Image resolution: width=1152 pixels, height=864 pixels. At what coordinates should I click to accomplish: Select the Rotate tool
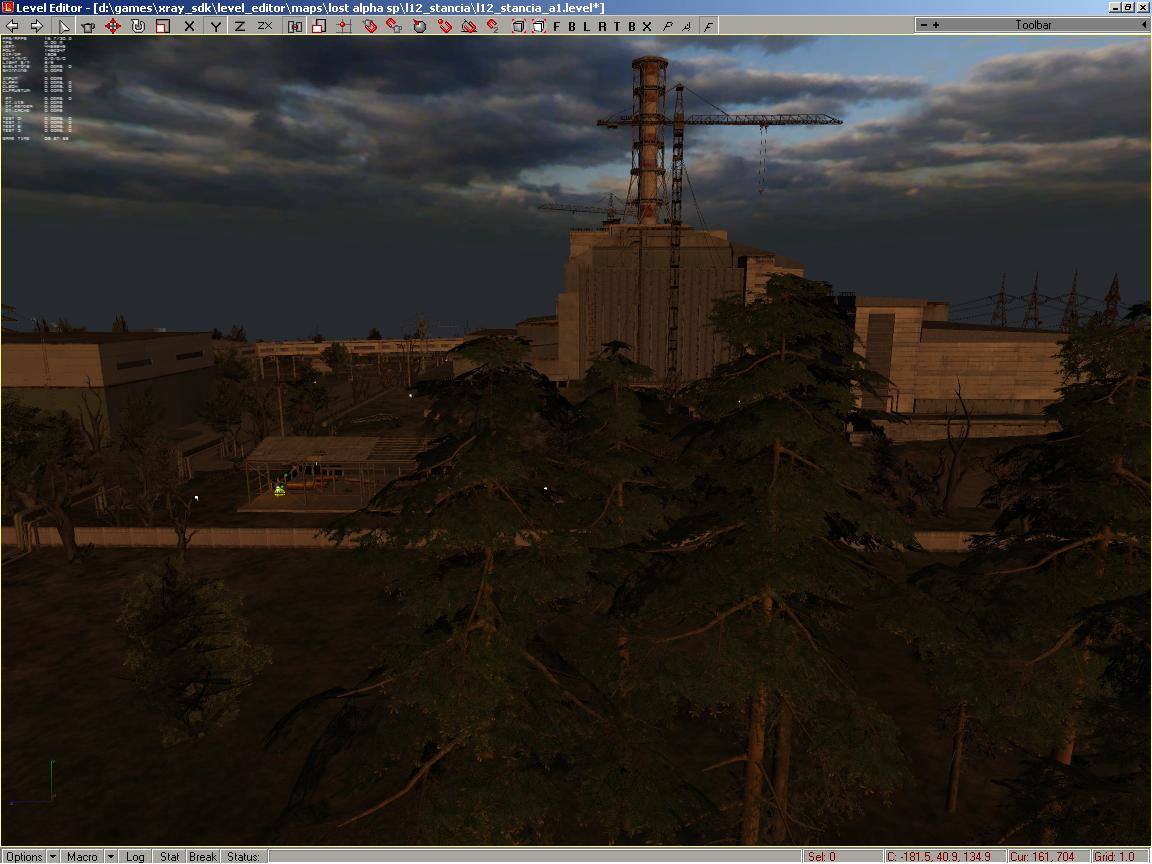click(x=137, y=26)
